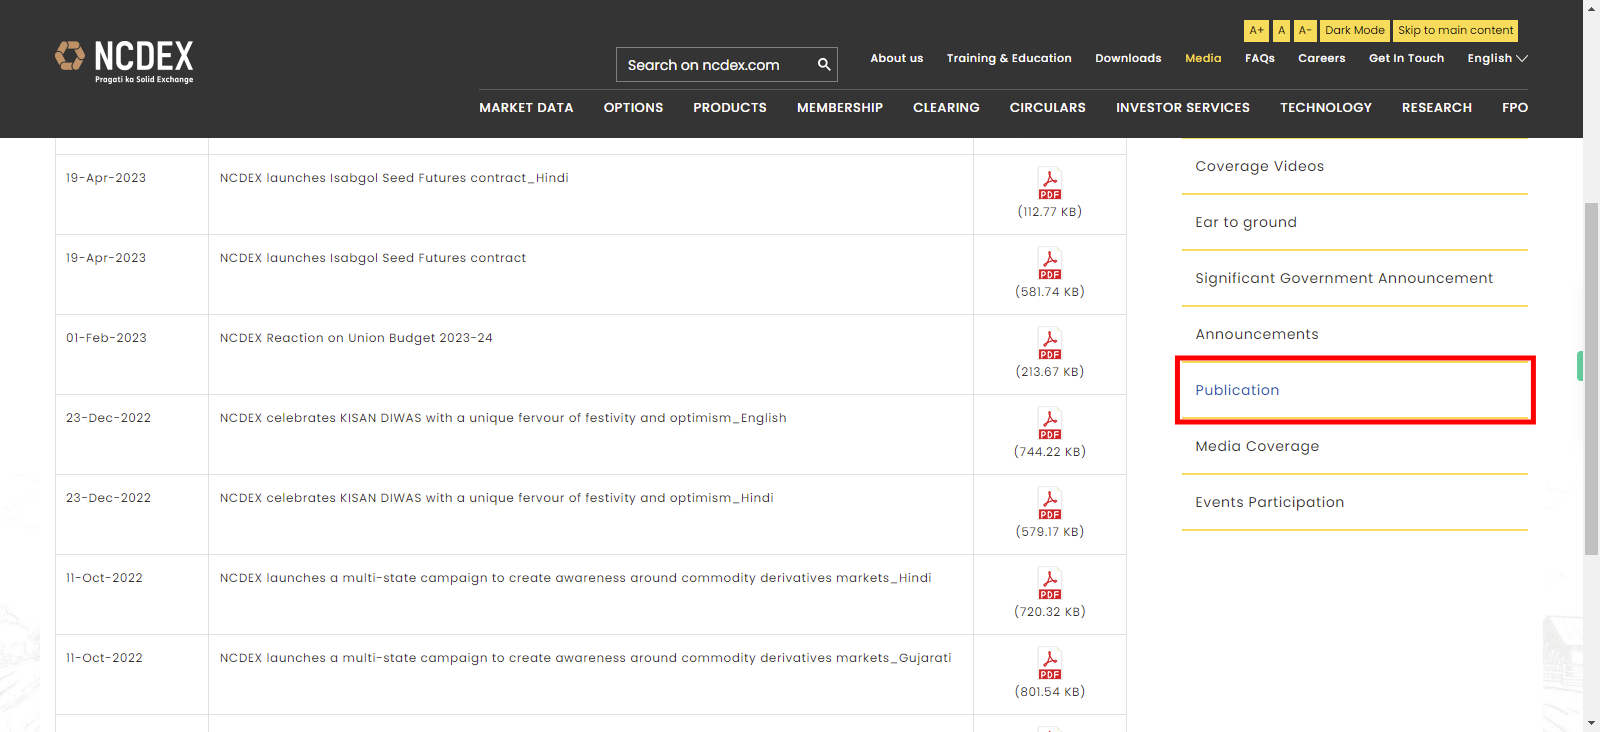
Task: Click the date cell 01-Feb-2023
Action: tap(106, 338)
